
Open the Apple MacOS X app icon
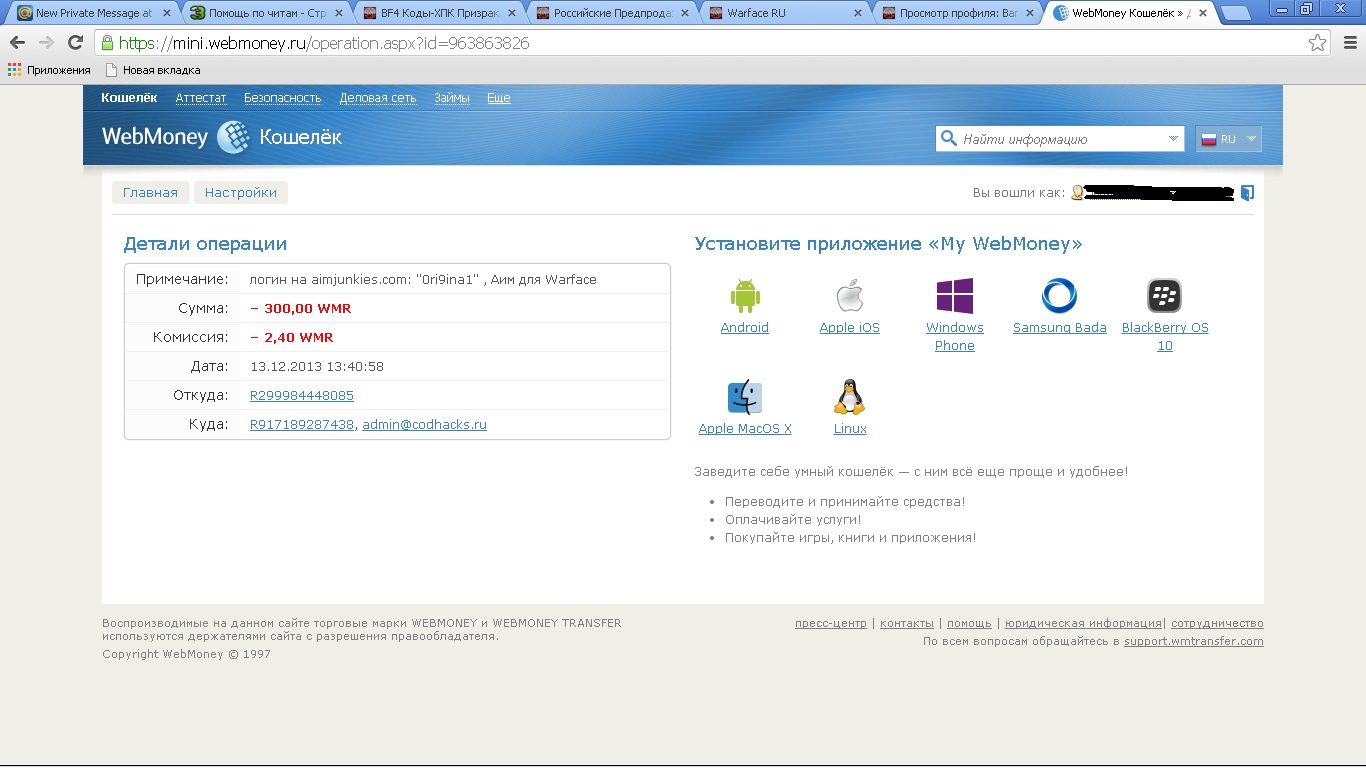pos(745,397)
